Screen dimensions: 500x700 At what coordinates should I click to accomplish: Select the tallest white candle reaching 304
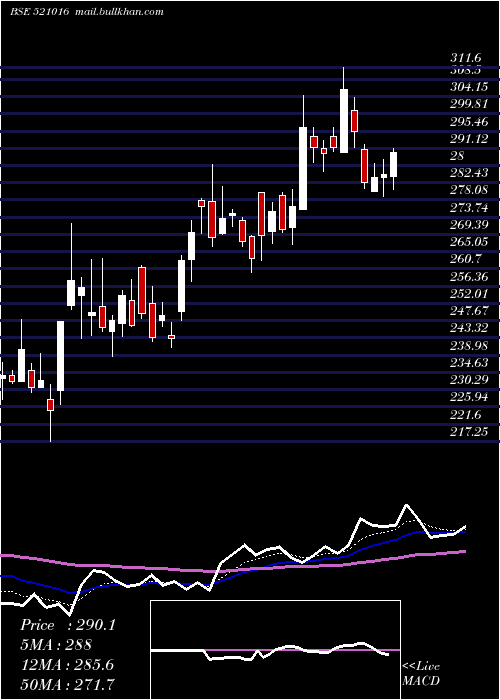(344, 121)
